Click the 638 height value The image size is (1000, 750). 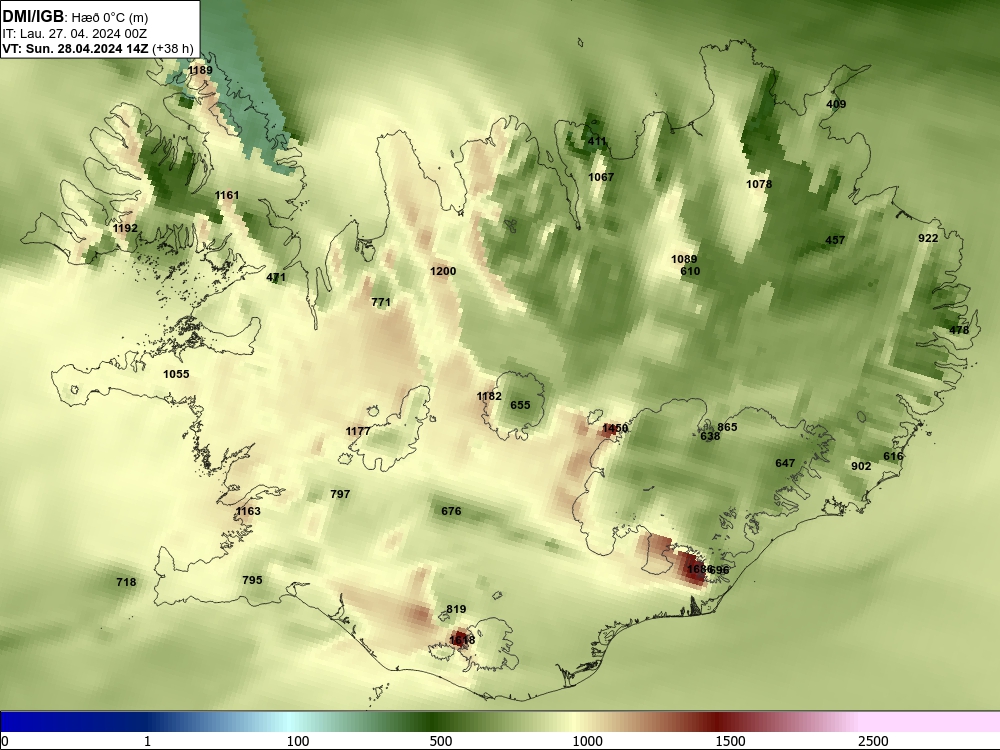[710, 437]
